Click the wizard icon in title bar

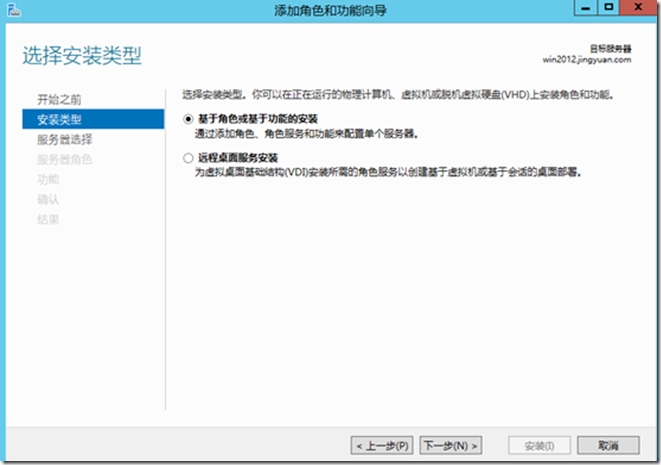click(x=13, y=10)
